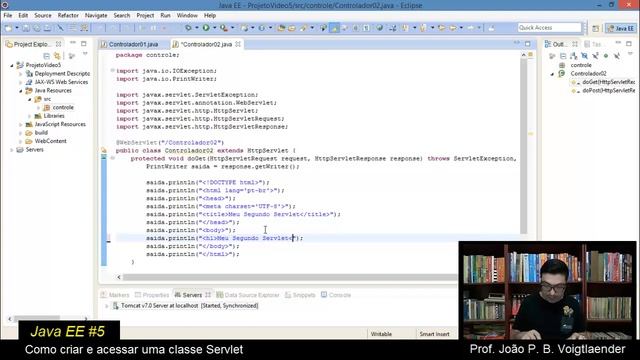Click the editor vertical scrollbar

pyautogui.click(x=524, y=147)
